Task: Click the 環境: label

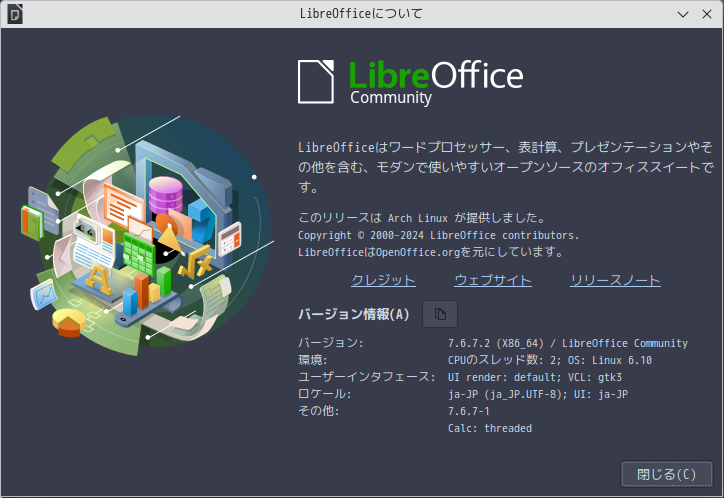Action: point(313,360)
